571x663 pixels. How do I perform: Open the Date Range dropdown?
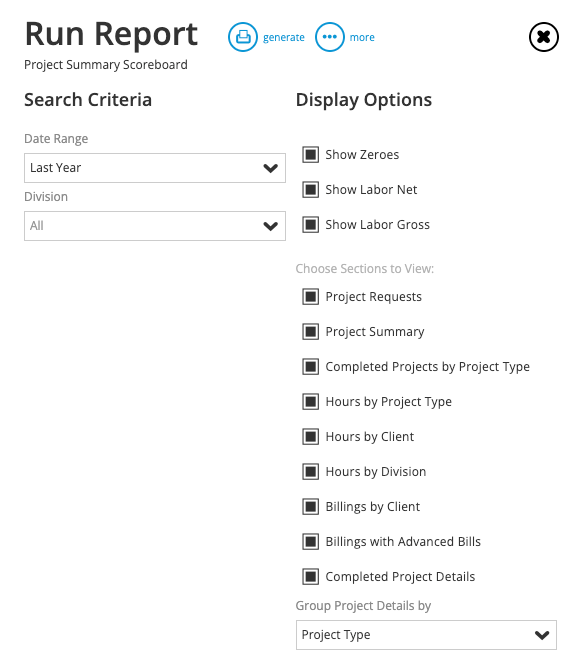[155, 168]
